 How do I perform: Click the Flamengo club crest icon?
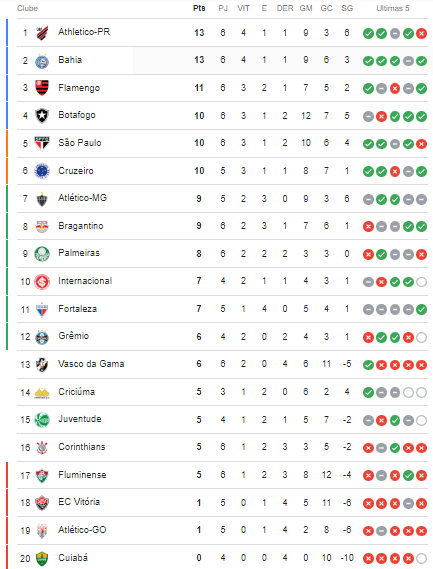tap(42, 88)
